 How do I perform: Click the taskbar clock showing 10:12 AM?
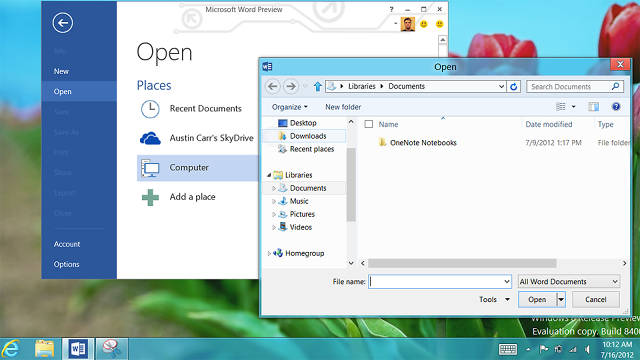tap(617, 349)
